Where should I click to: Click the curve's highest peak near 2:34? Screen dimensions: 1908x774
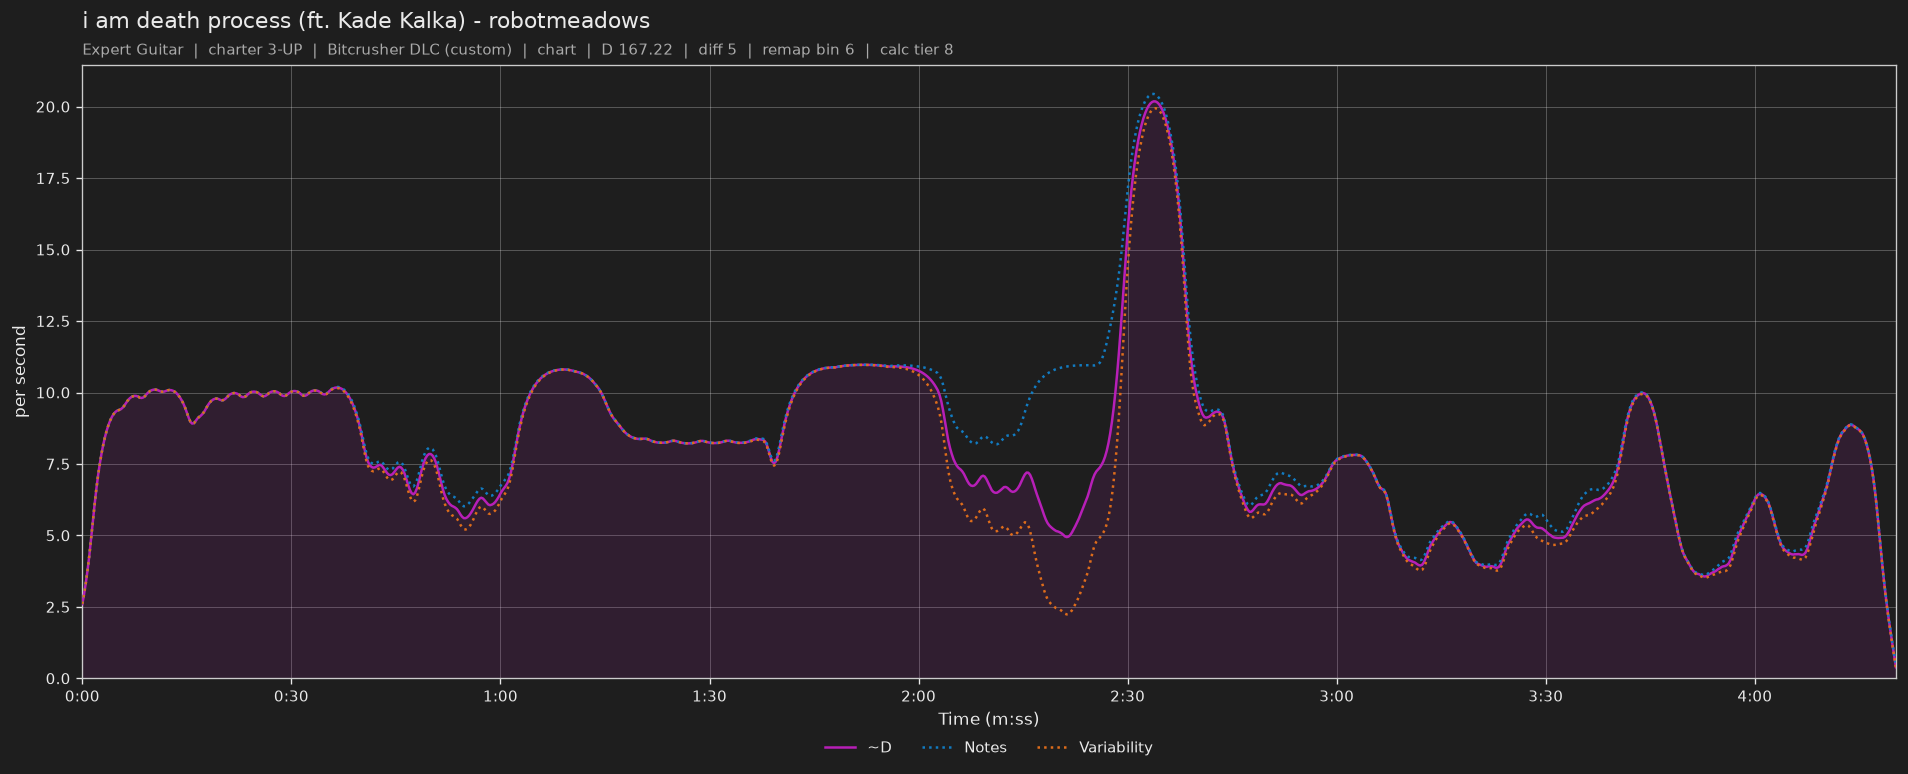click(x=1153, y=101)
